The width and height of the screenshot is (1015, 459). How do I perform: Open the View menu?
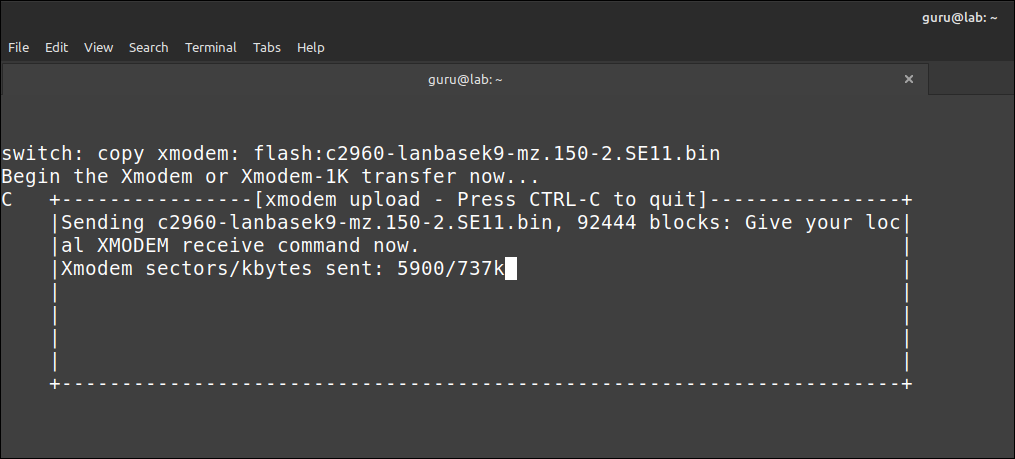[98, 47]
